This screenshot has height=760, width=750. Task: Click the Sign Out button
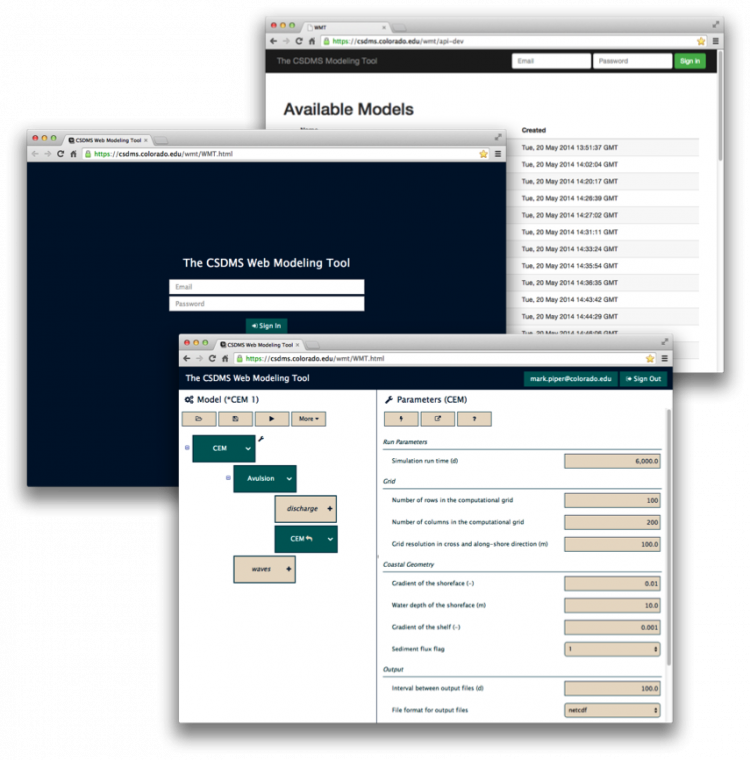641,379
